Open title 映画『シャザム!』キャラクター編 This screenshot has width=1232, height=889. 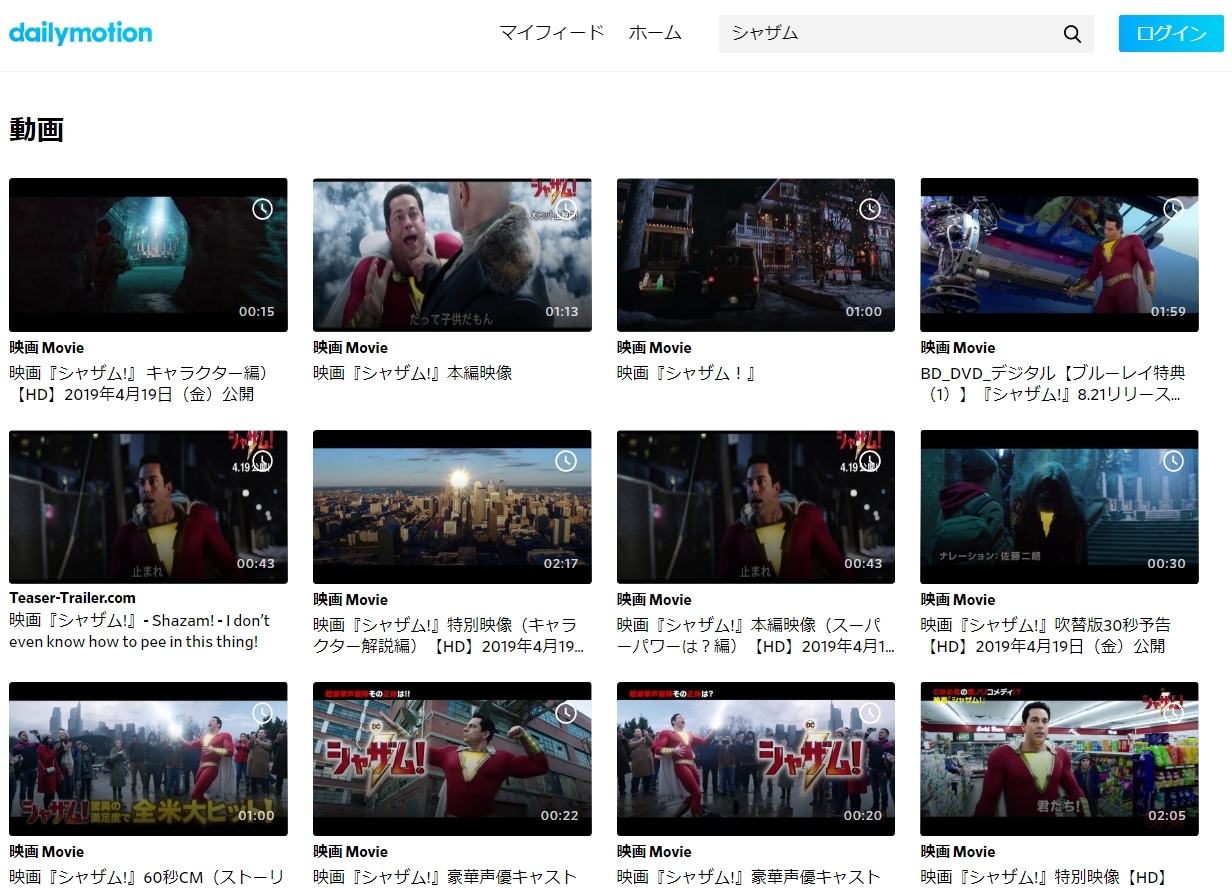[140, 383]
